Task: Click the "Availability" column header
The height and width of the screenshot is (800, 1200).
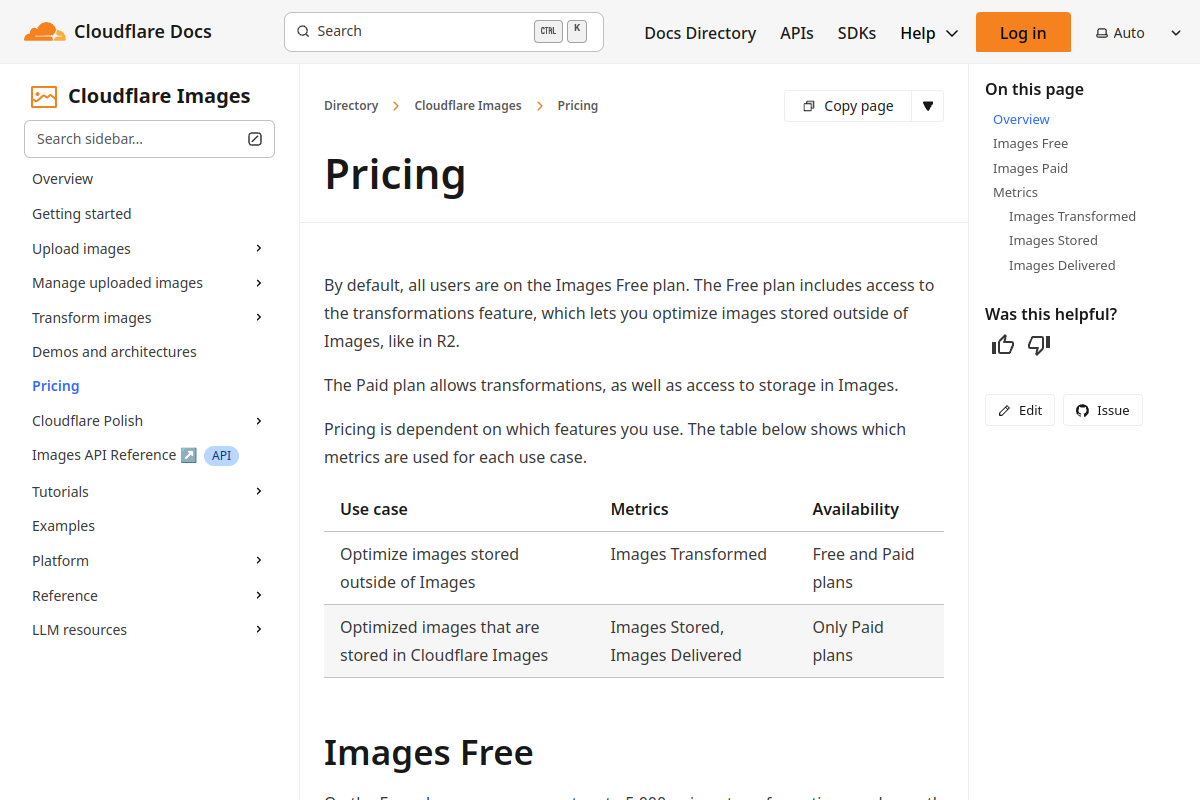Action: coord(856,509)
